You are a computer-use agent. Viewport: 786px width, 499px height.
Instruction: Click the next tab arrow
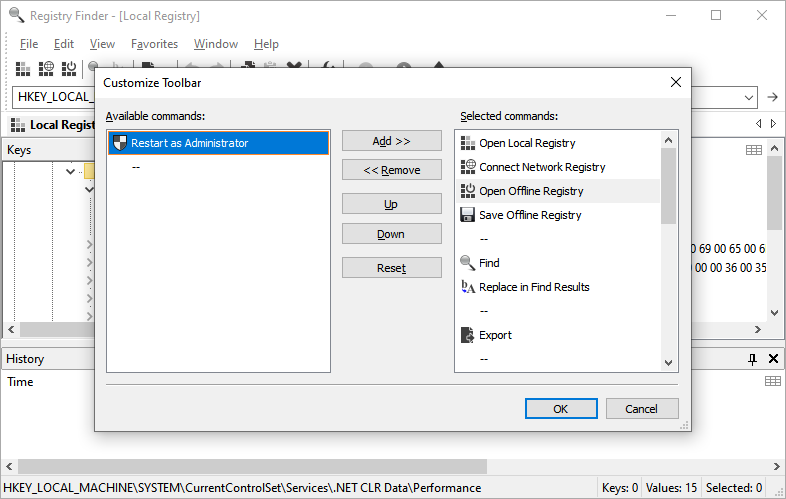coord(773,123)
